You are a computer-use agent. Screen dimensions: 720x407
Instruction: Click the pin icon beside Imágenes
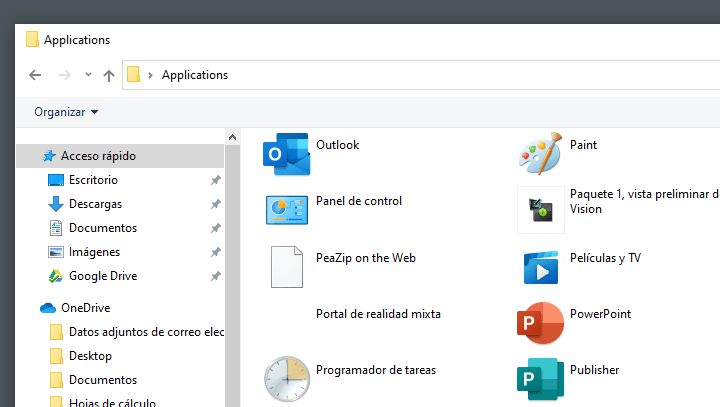click(x=215, y=252)
